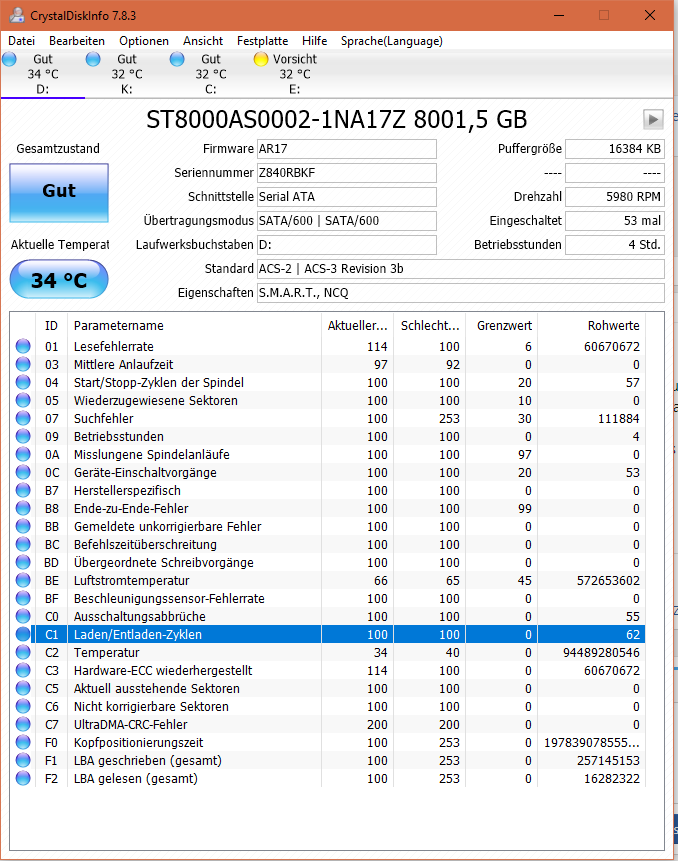
Task: Click the CrystalDiskInfo title bar icon
Action: pyautogui.click(x=17, y=15)
